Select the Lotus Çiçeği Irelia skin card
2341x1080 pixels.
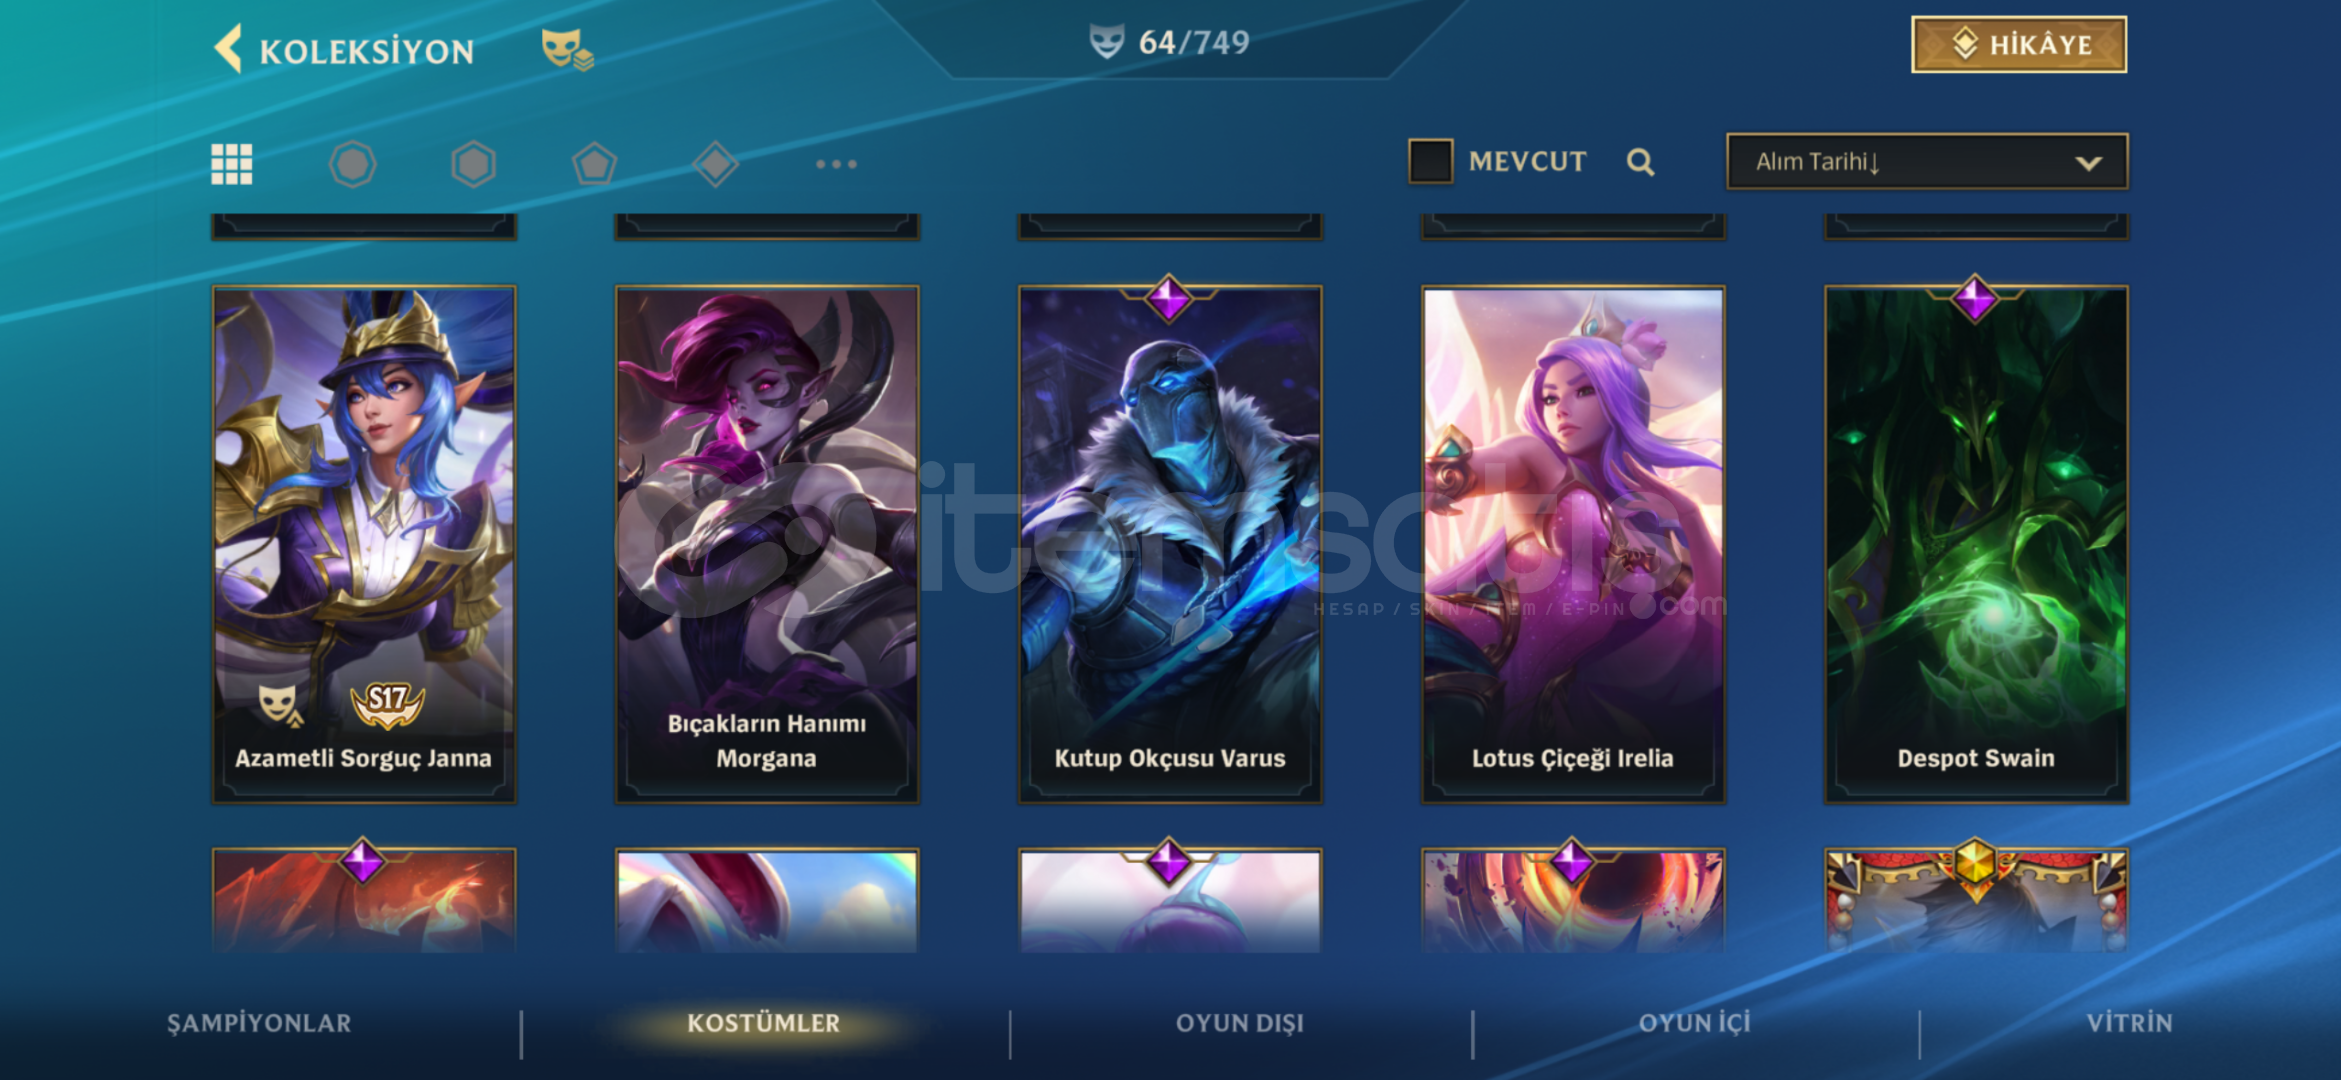pyautogui.click(x=1573, y=544)
